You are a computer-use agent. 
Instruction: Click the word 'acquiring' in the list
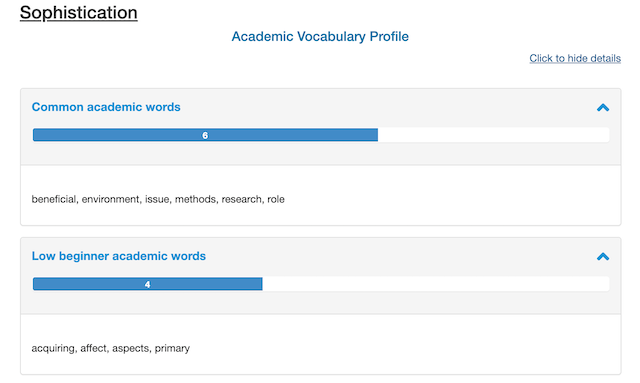[x=53, y=348]
